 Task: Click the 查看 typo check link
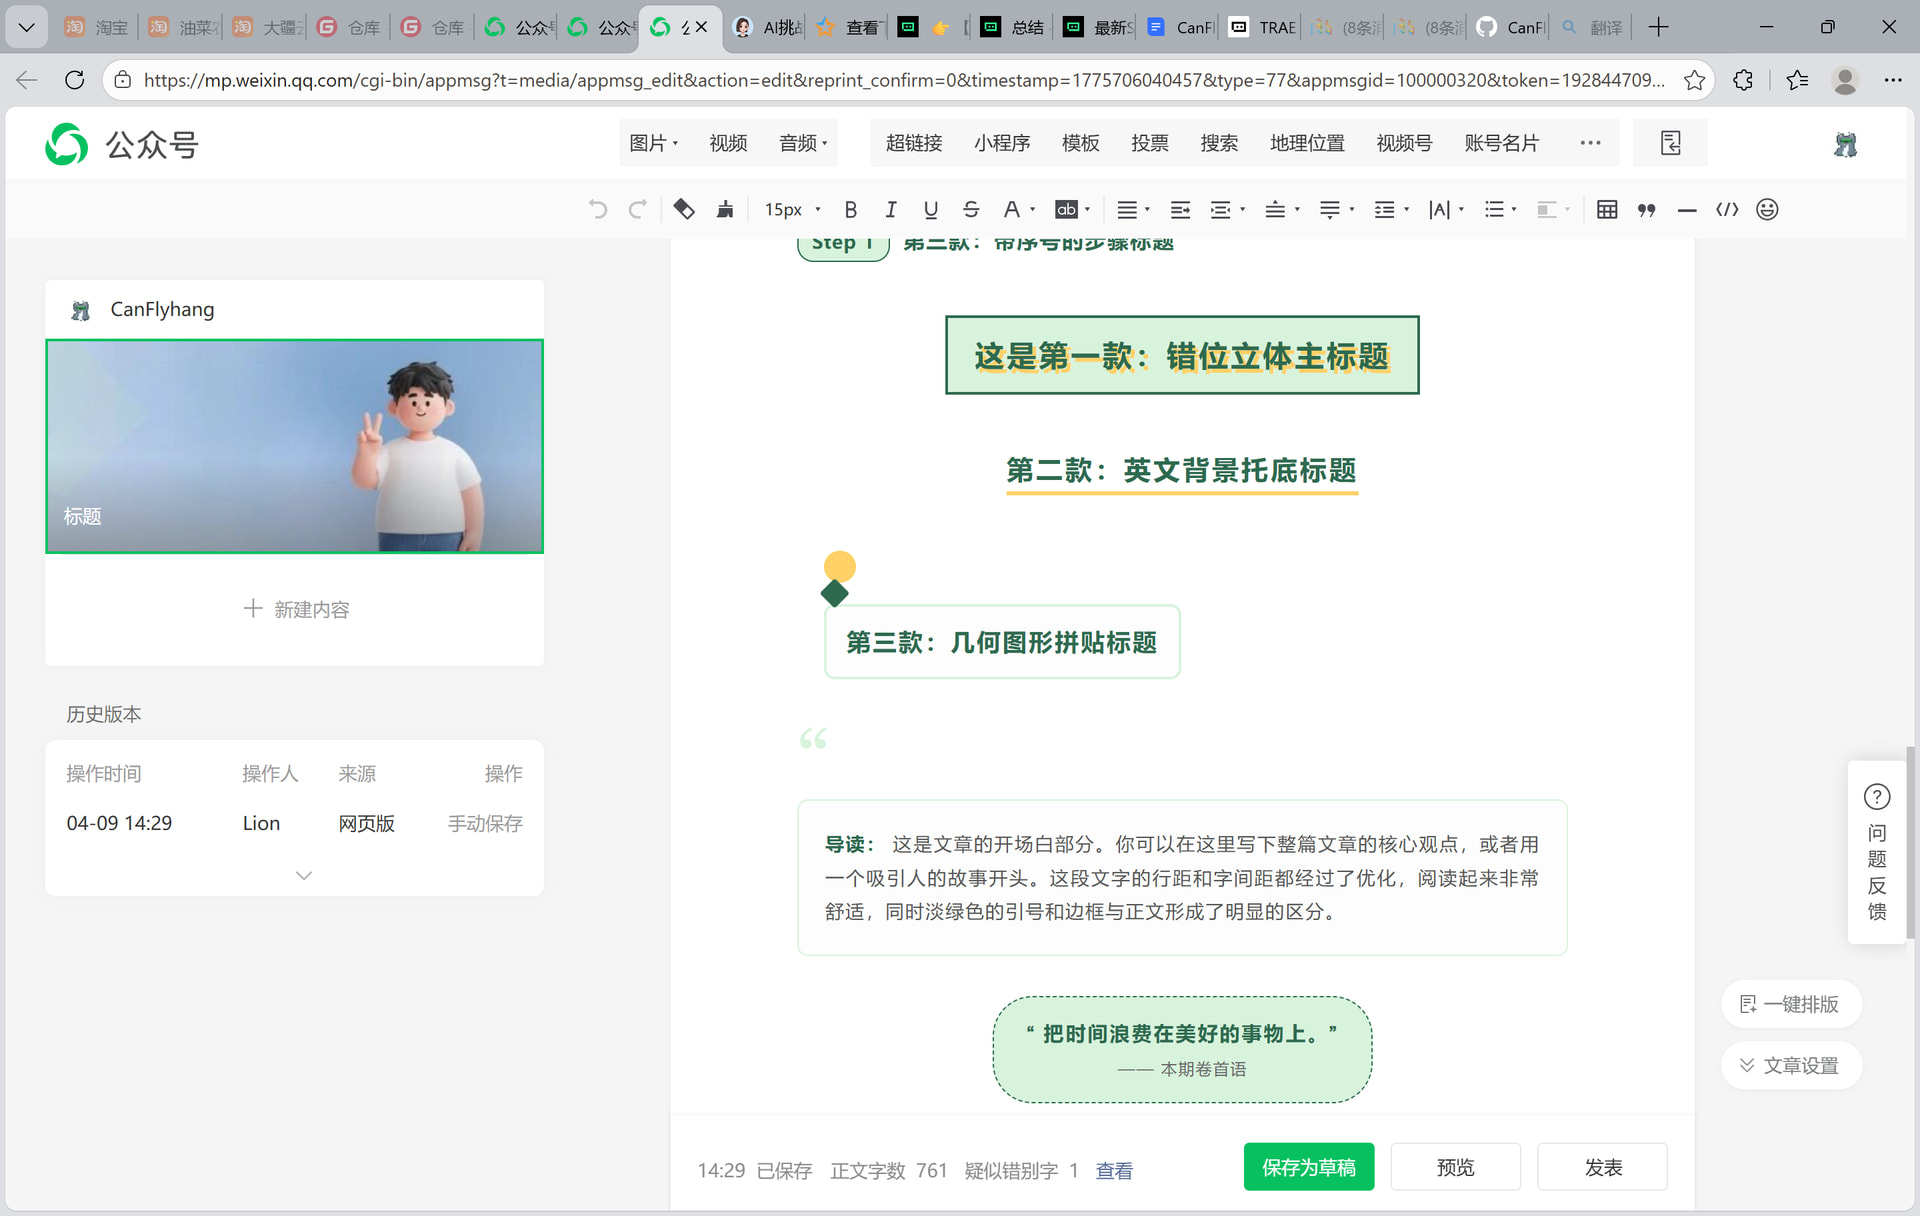pos(1114,1171)
